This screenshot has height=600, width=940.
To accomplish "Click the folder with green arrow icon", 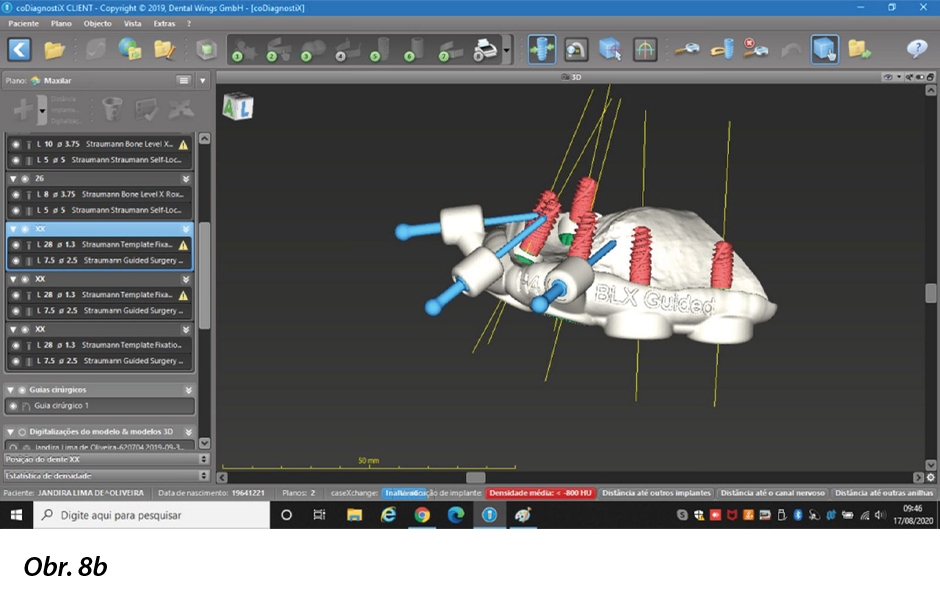I will pyautogui.click(x=860, y=50).
